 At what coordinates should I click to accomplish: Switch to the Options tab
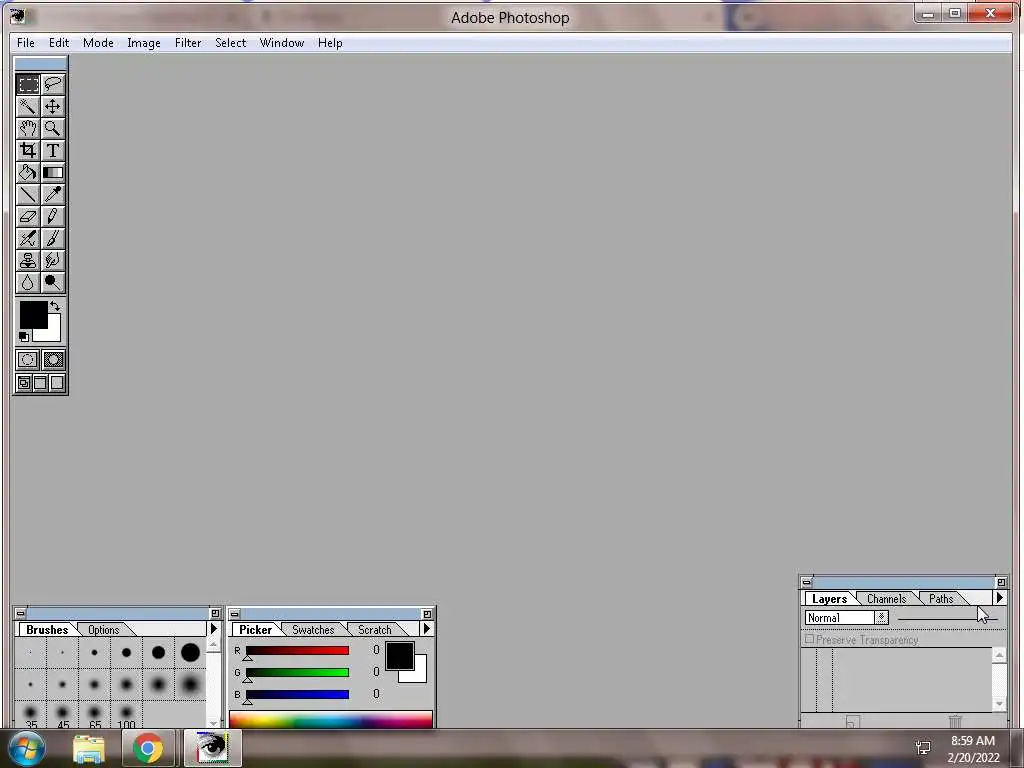click(104, 630)
